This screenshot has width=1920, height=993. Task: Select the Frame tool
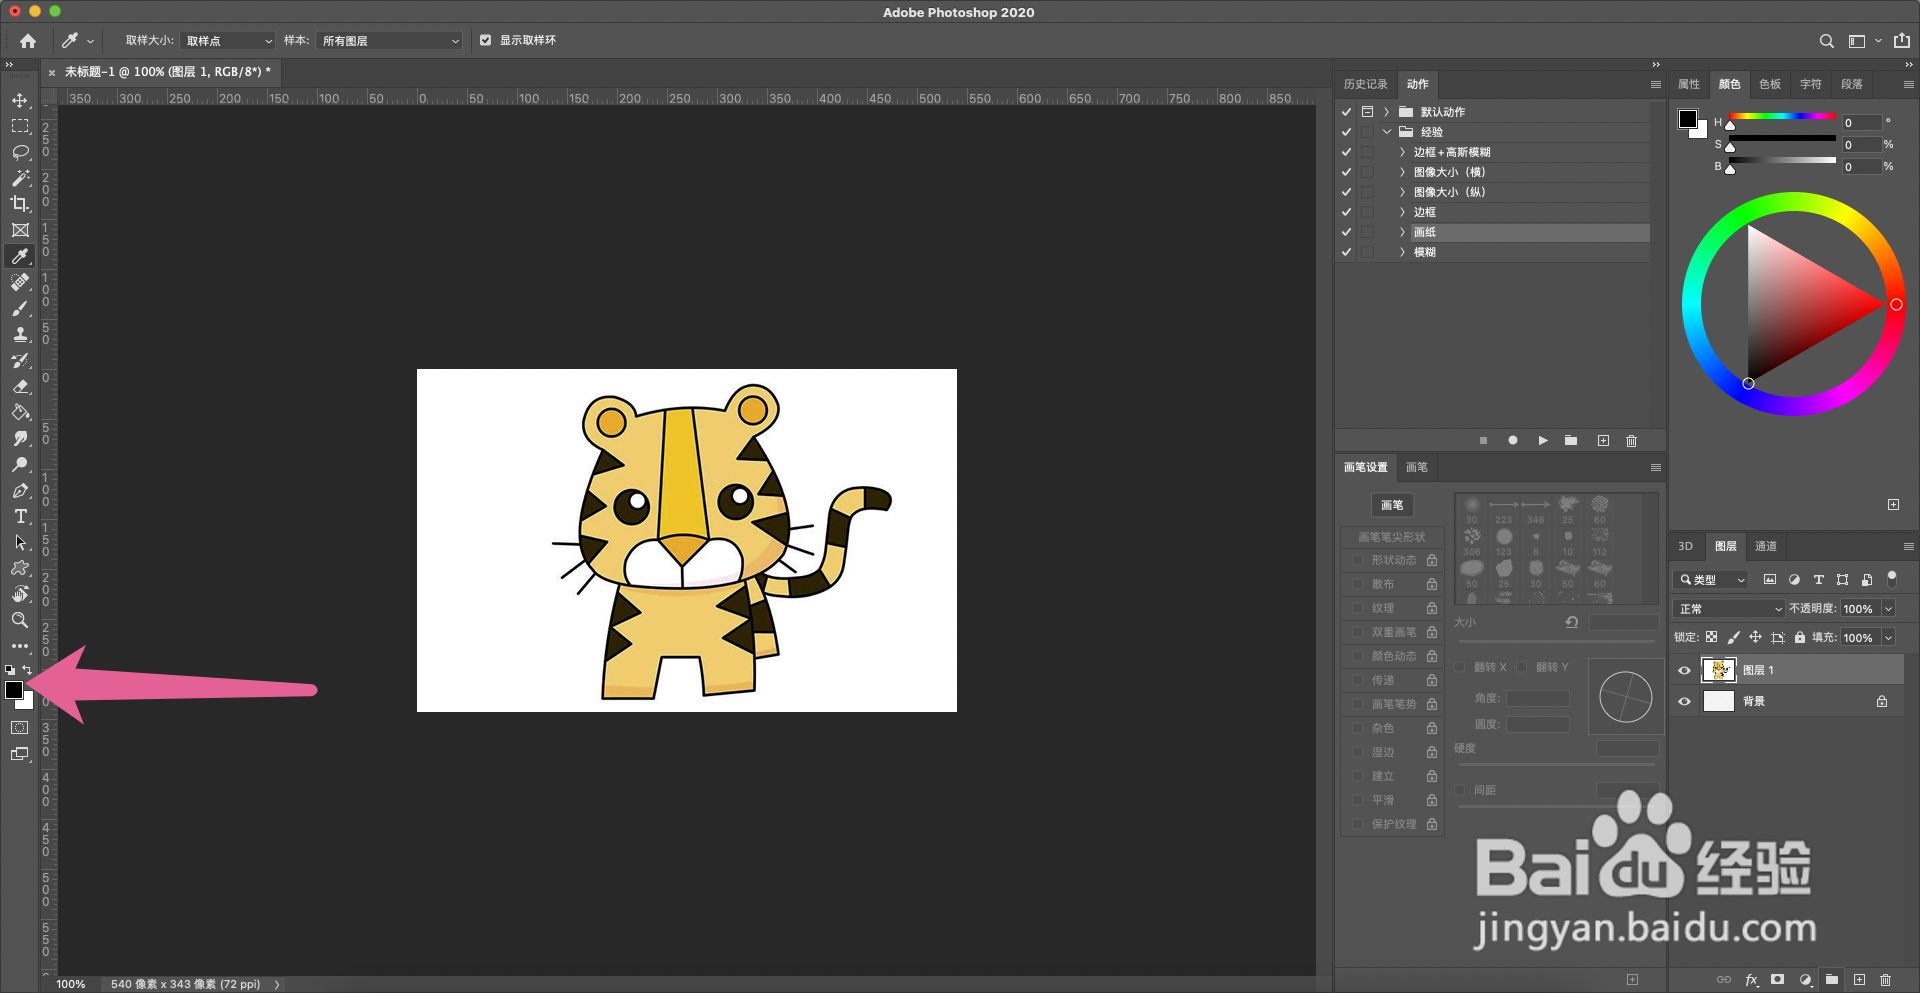[20, 230]
